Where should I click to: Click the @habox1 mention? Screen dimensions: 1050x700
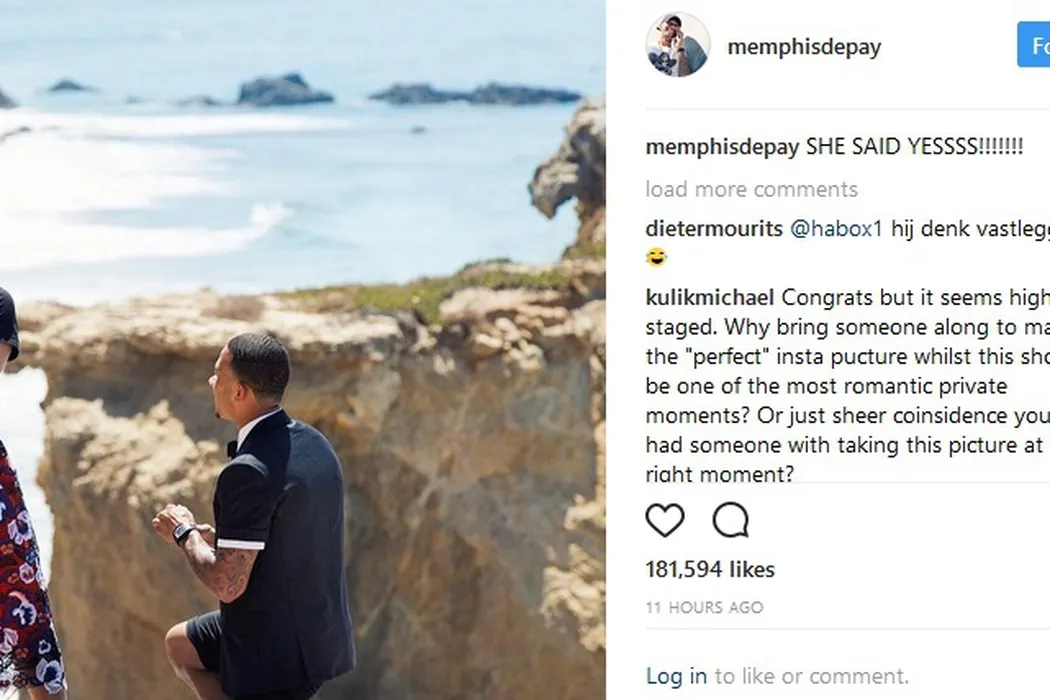click(837, 229)
